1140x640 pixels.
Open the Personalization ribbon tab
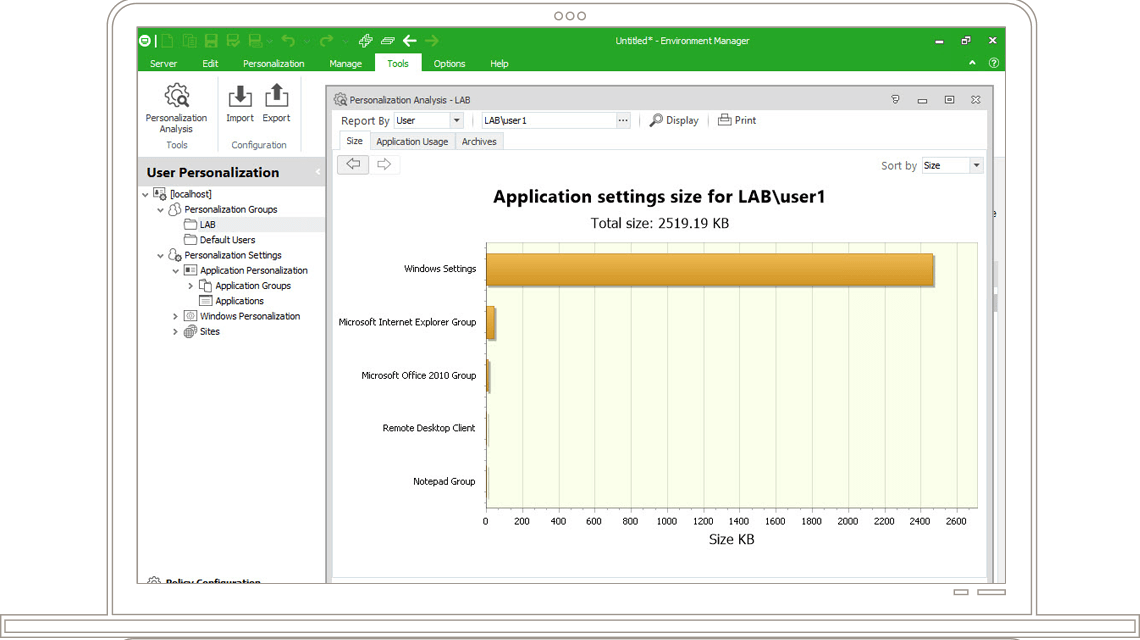click(x=273, y=64)
